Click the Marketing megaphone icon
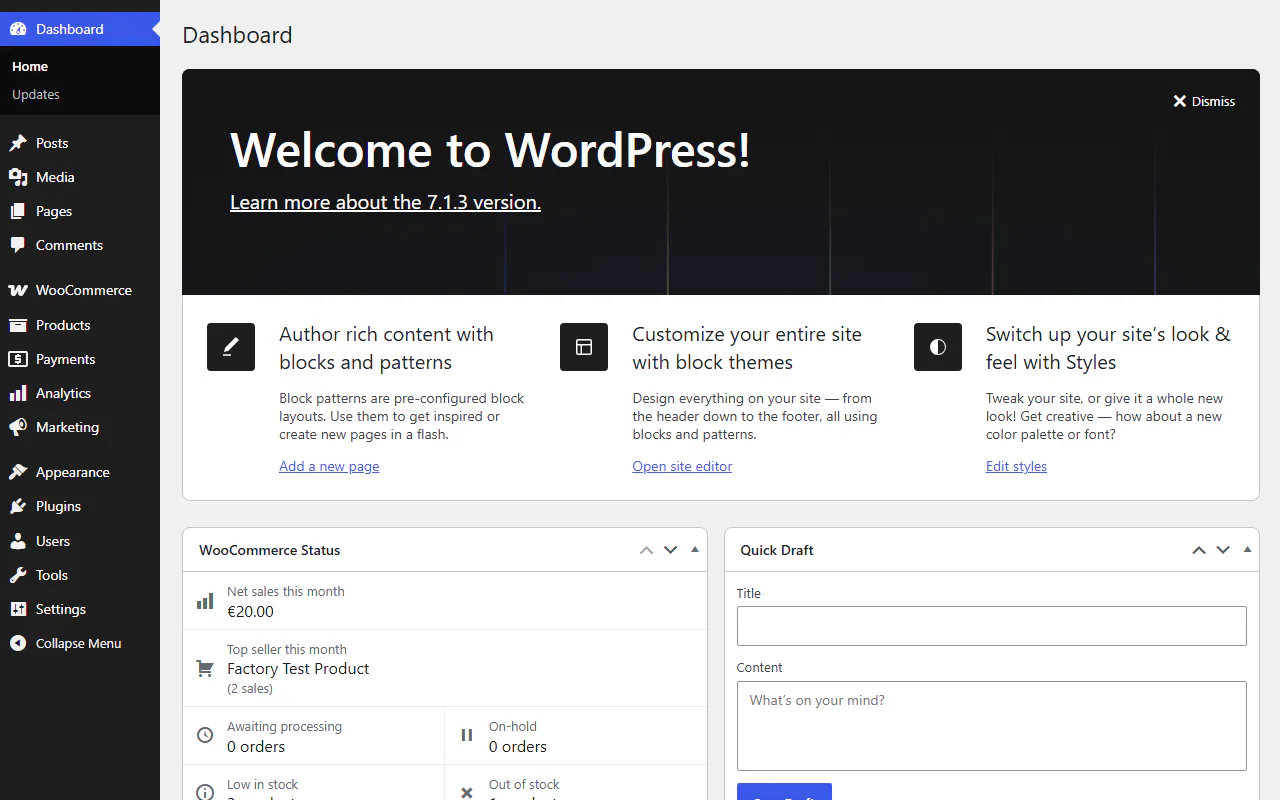Screen dimensions: 1280x800 point(18,427)
